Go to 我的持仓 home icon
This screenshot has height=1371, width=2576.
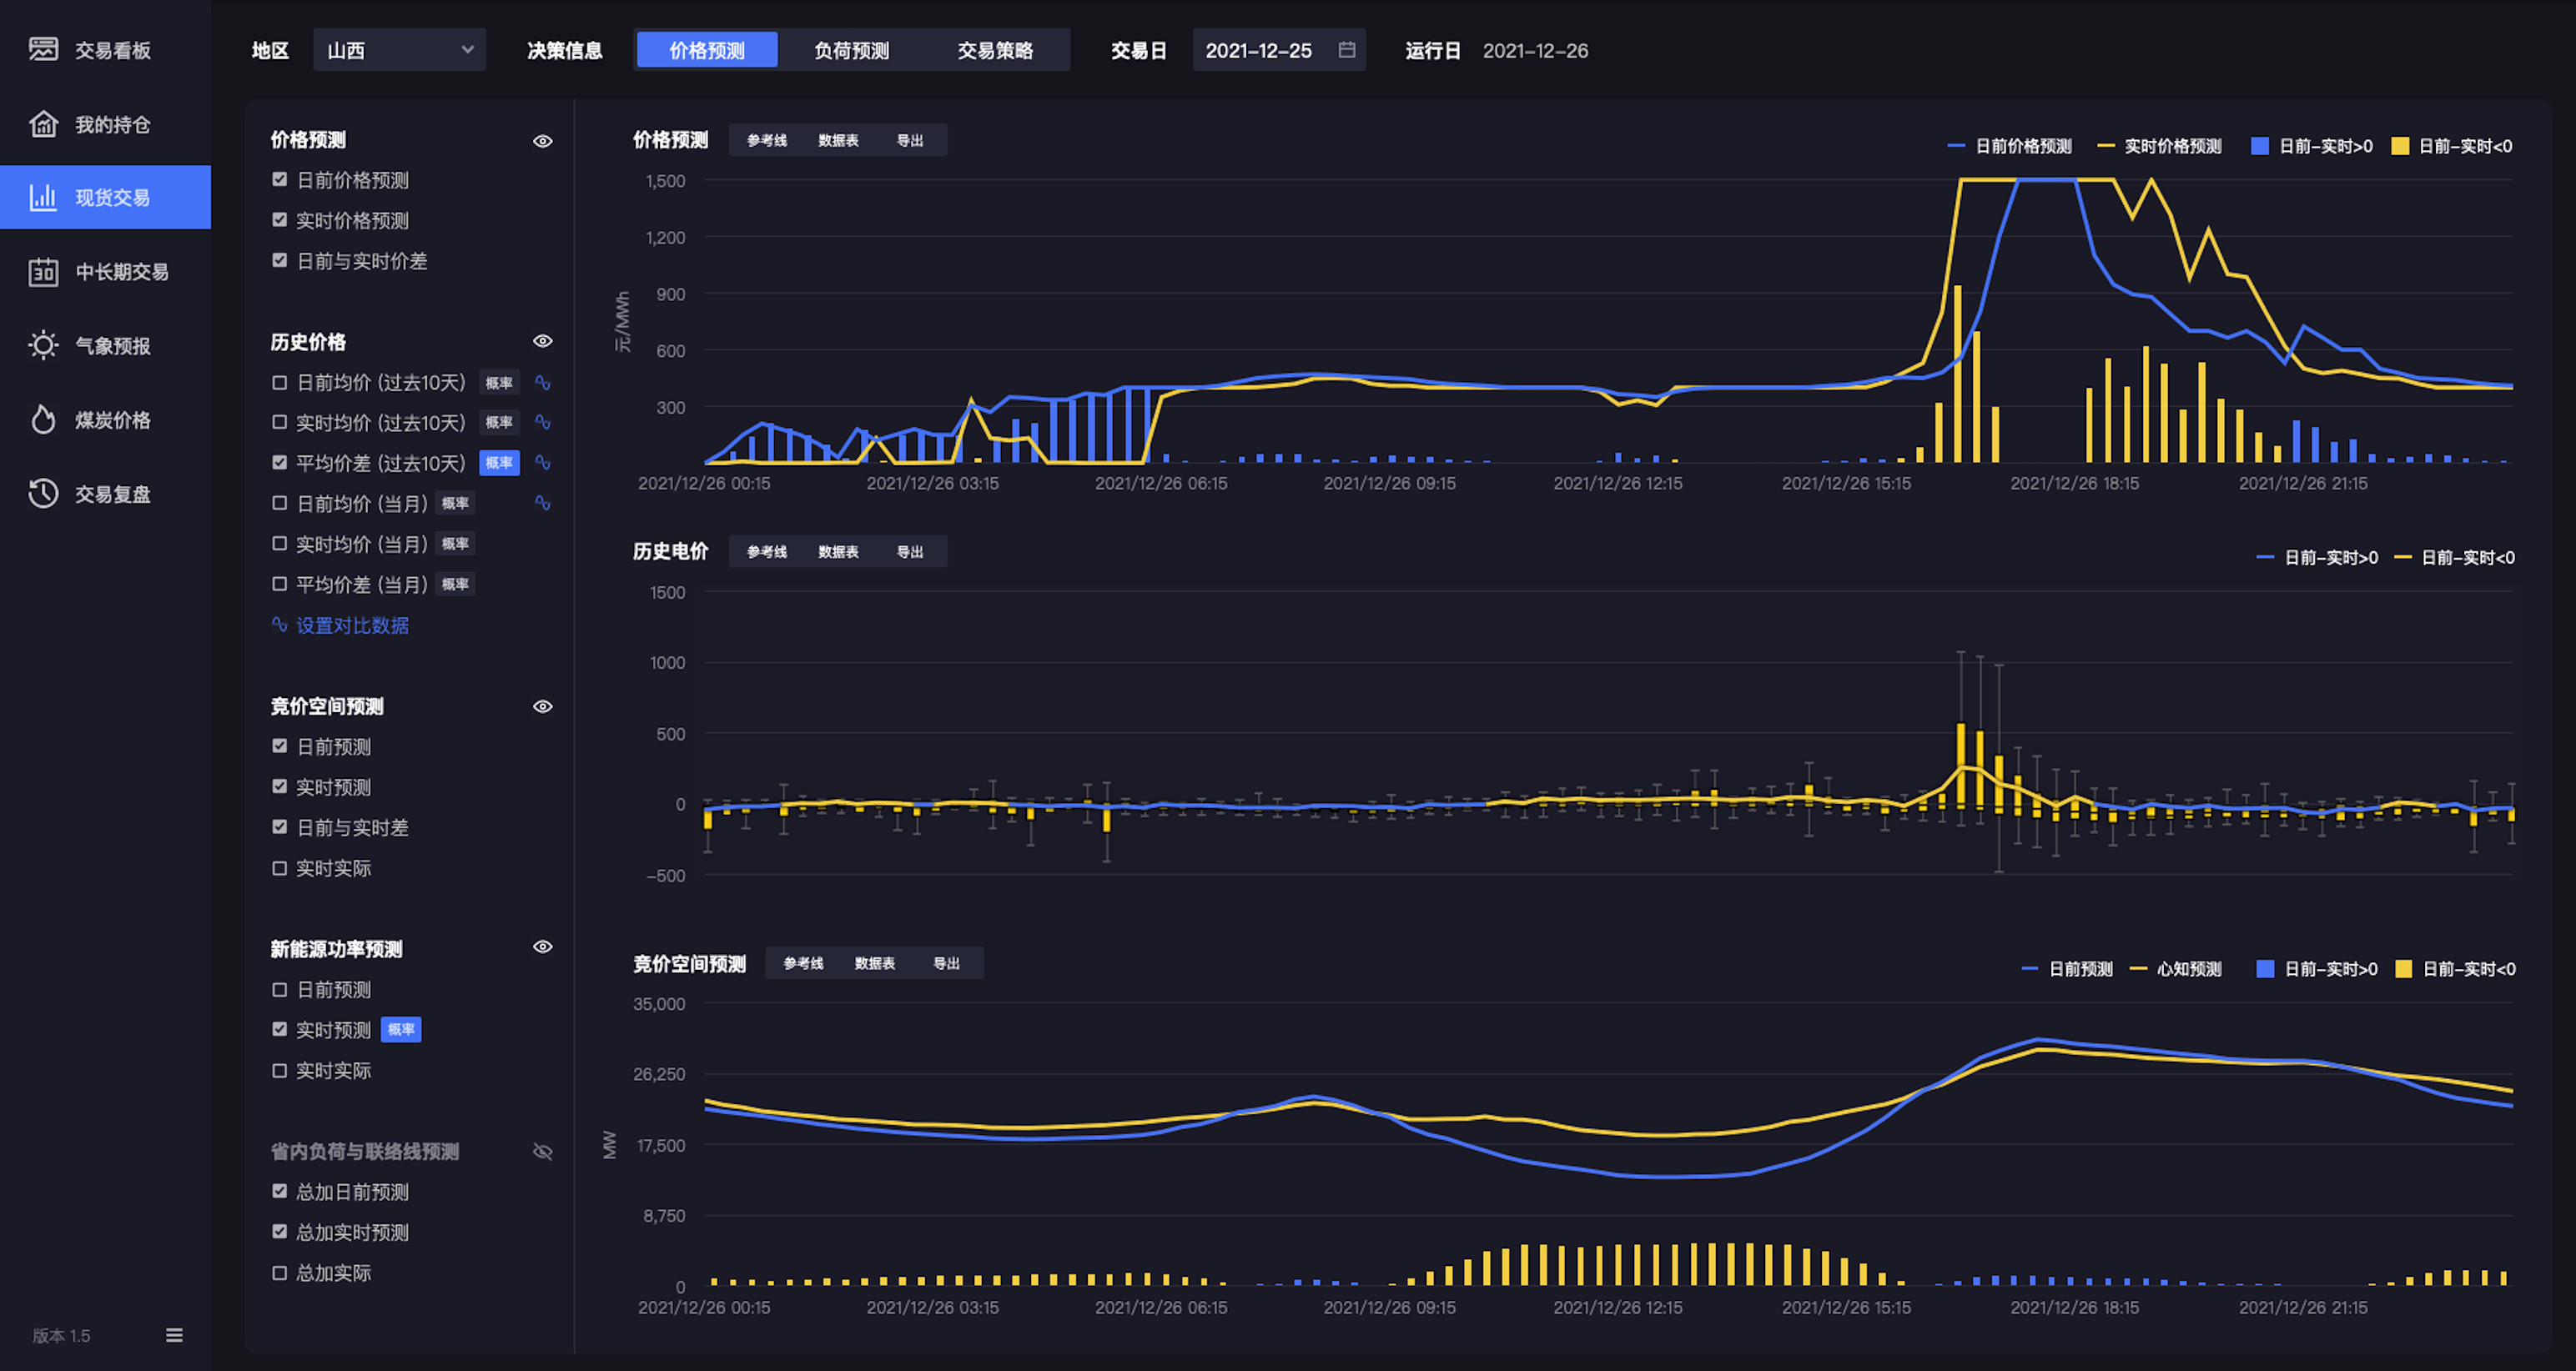pyautogui.click(x=43, y=124)
